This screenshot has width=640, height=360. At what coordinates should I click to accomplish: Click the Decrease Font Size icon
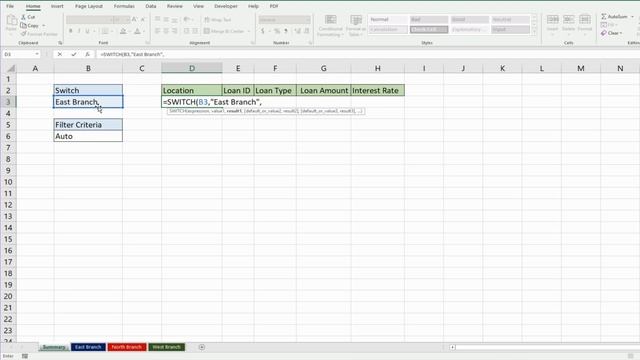[142, 20]
